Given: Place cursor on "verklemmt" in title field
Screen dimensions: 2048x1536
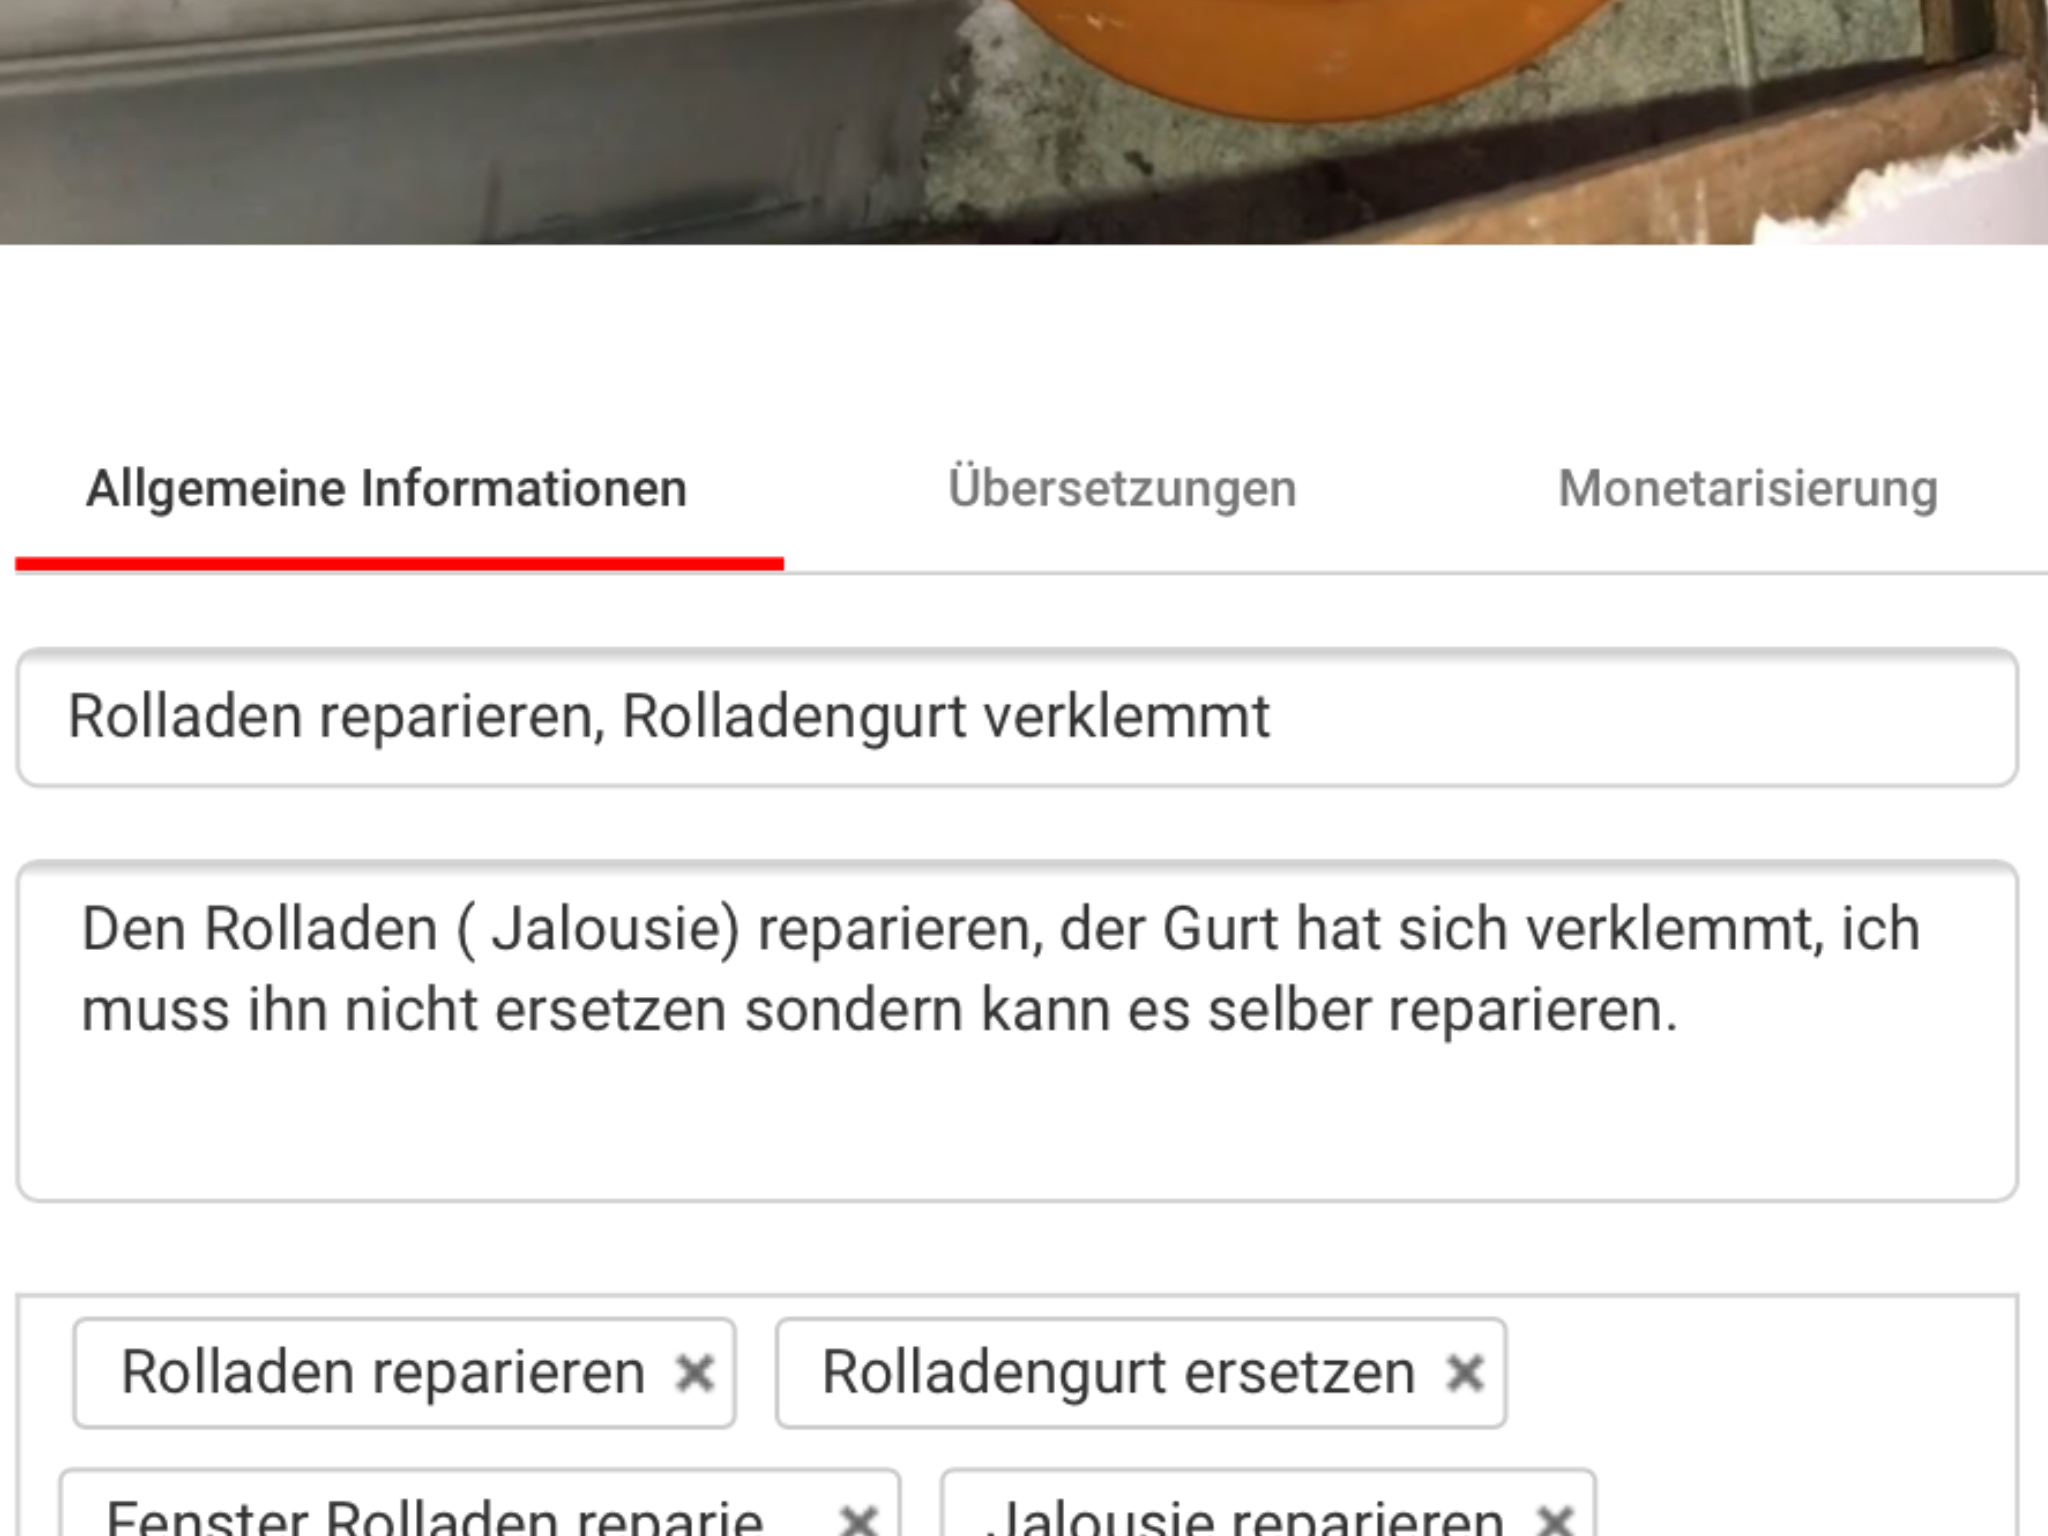Looking at the screenshot, I should point(1125,717).
